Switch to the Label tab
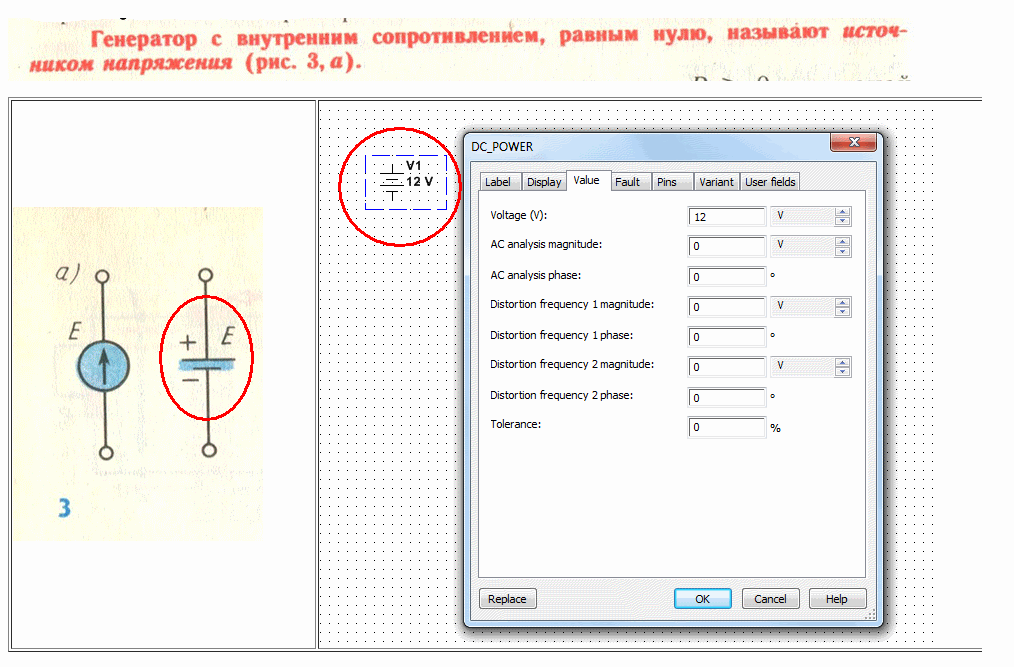Screen dimensions: 1014x667 coord(497,182)
